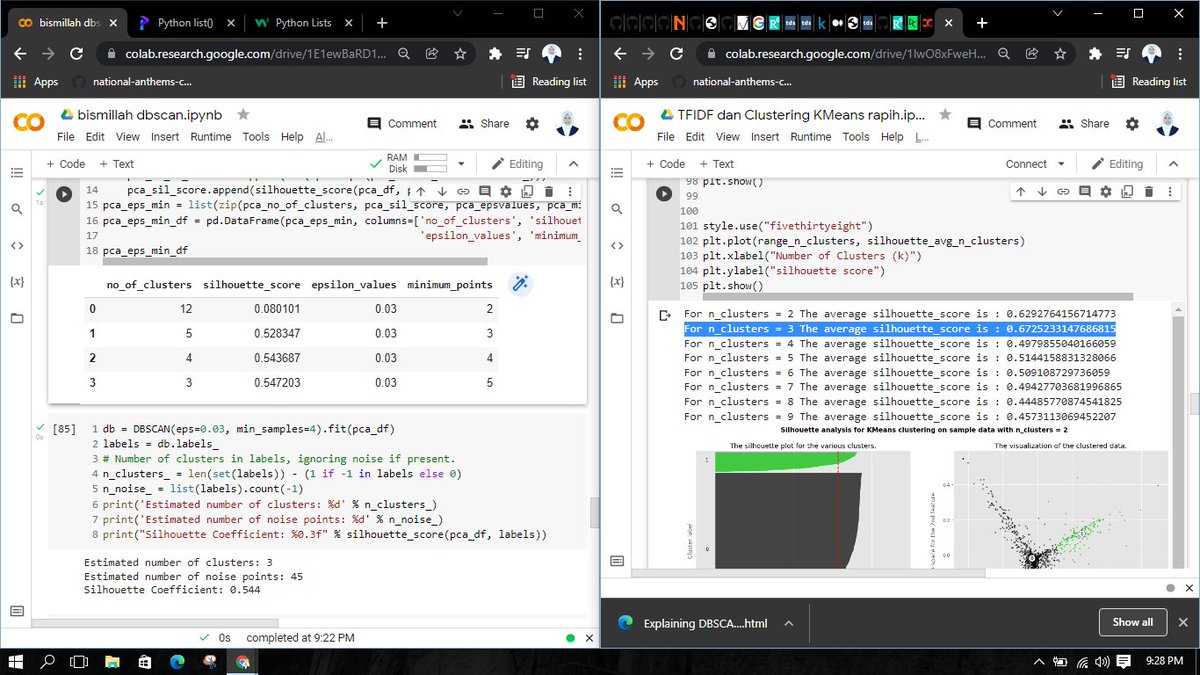The width and height of the screenshot is (1200, 675).
Task: Select the highlighted n_clusters = 3 output line
Action: pos(900,328)
